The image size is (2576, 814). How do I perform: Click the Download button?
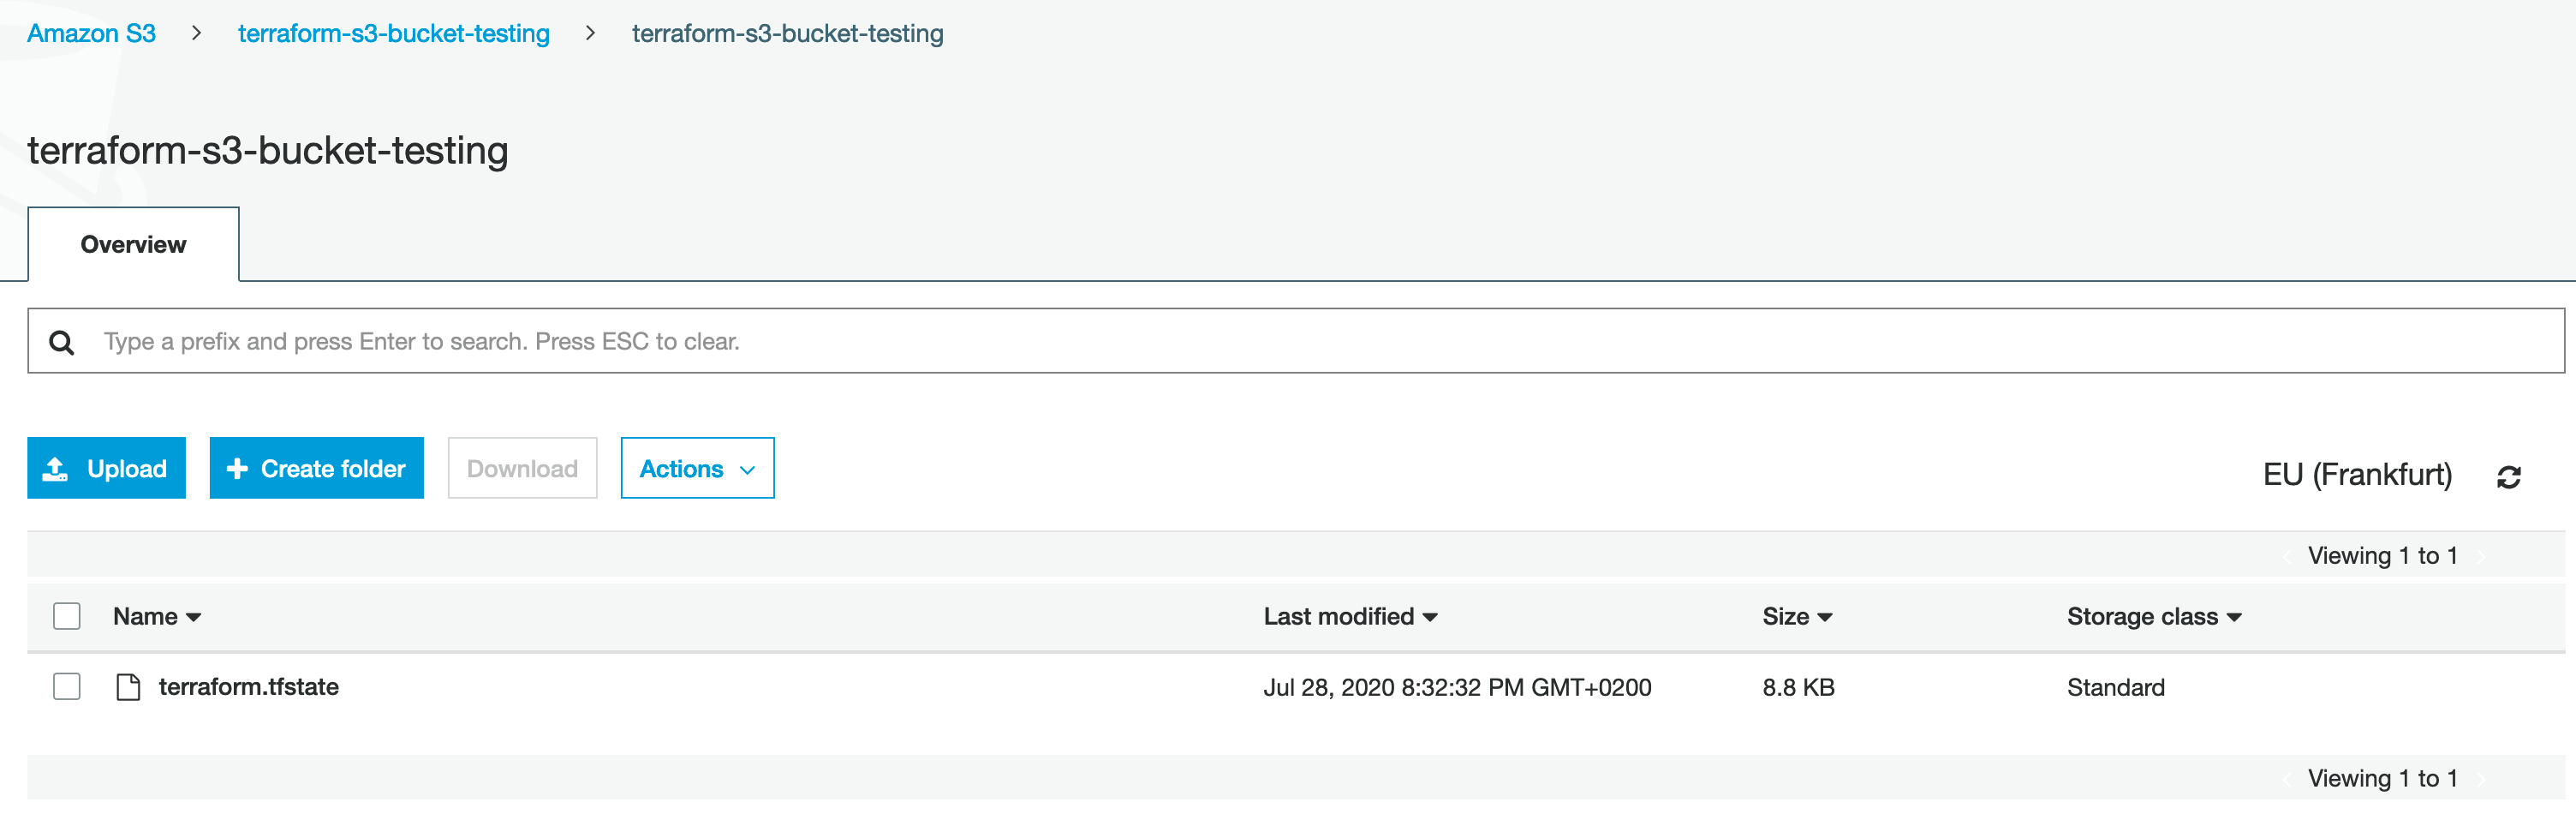click(522, 468)
